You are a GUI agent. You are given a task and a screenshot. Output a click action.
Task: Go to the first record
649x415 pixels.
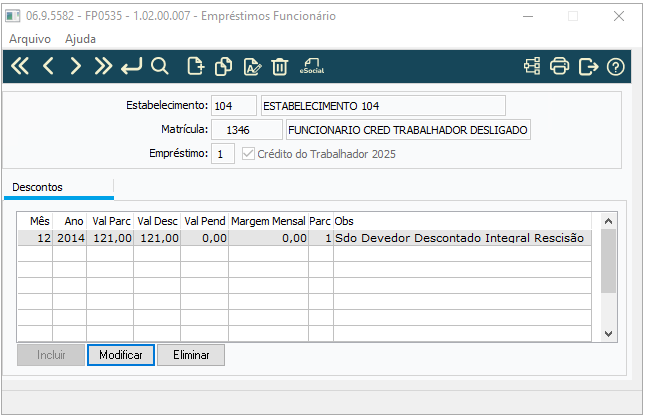tap(20, 66)
